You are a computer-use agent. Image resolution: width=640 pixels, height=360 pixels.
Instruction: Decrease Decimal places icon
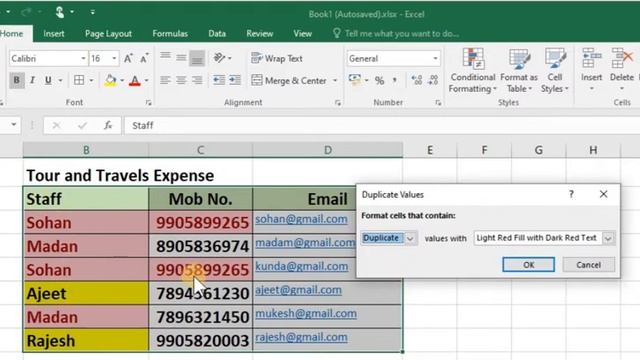point(433,80)
